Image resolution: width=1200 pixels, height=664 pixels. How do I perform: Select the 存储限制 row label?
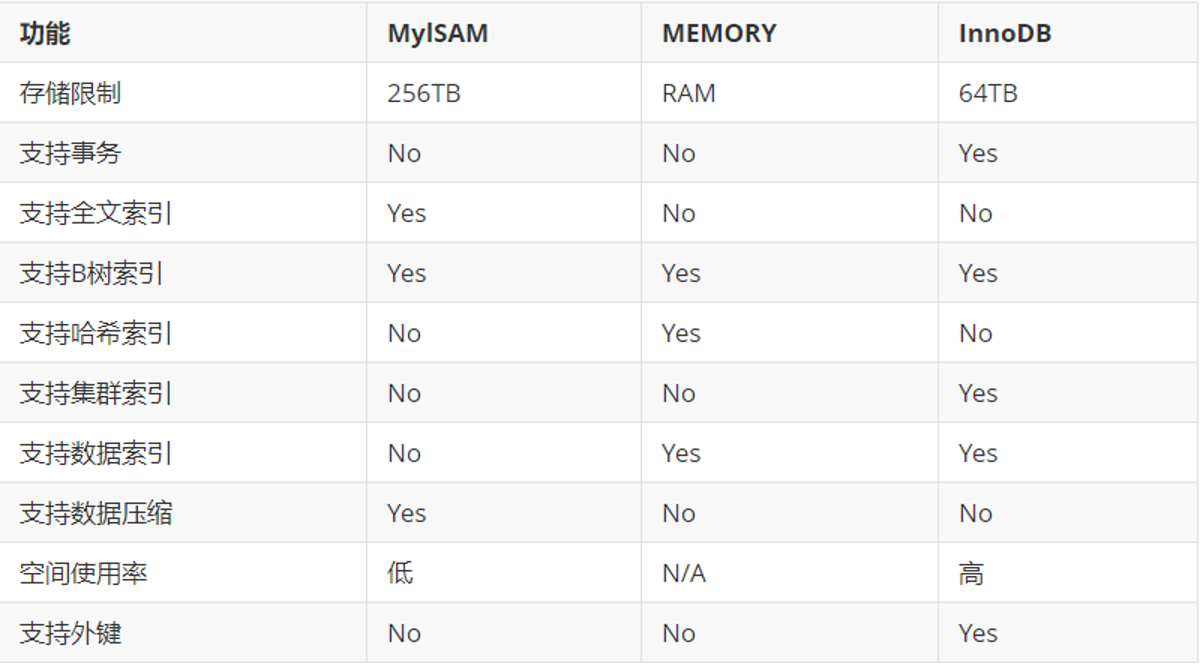pyautogui.click(x=70, y=93)
